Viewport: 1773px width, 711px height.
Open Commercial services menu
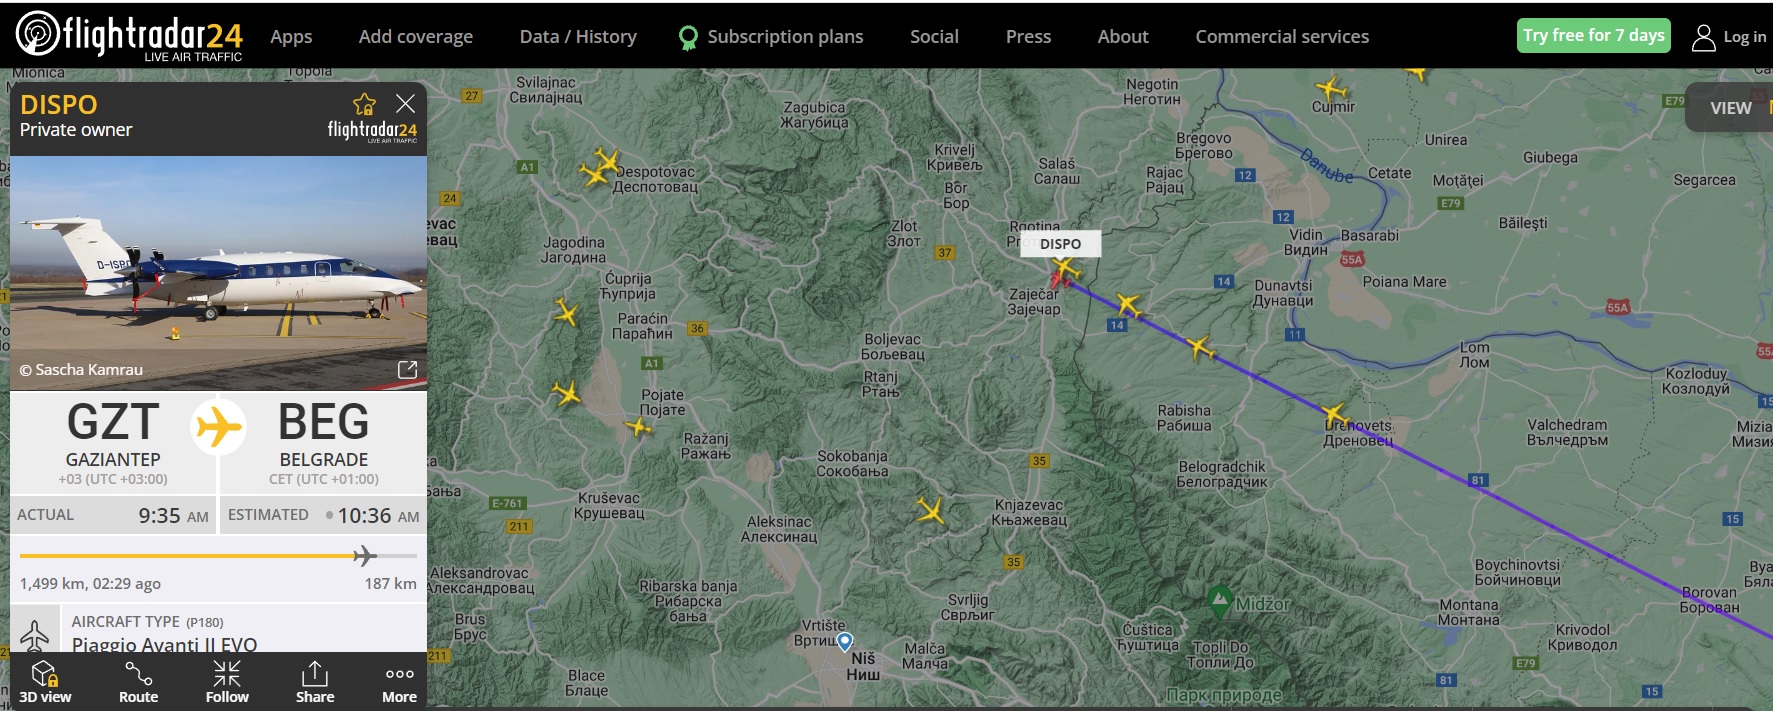(1282, 37)
